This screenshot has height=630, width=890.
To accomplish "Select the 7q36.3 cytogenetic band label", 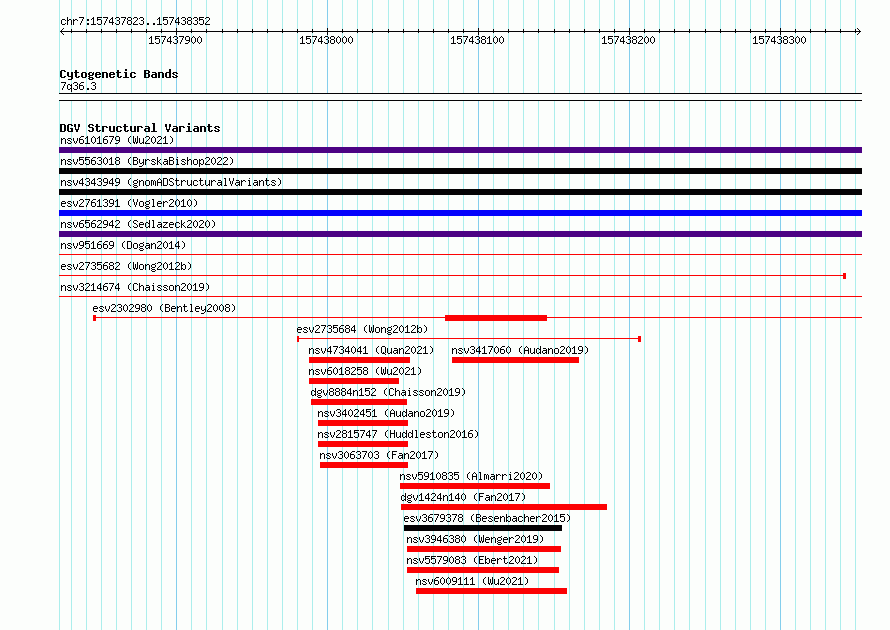I will 78,86.
